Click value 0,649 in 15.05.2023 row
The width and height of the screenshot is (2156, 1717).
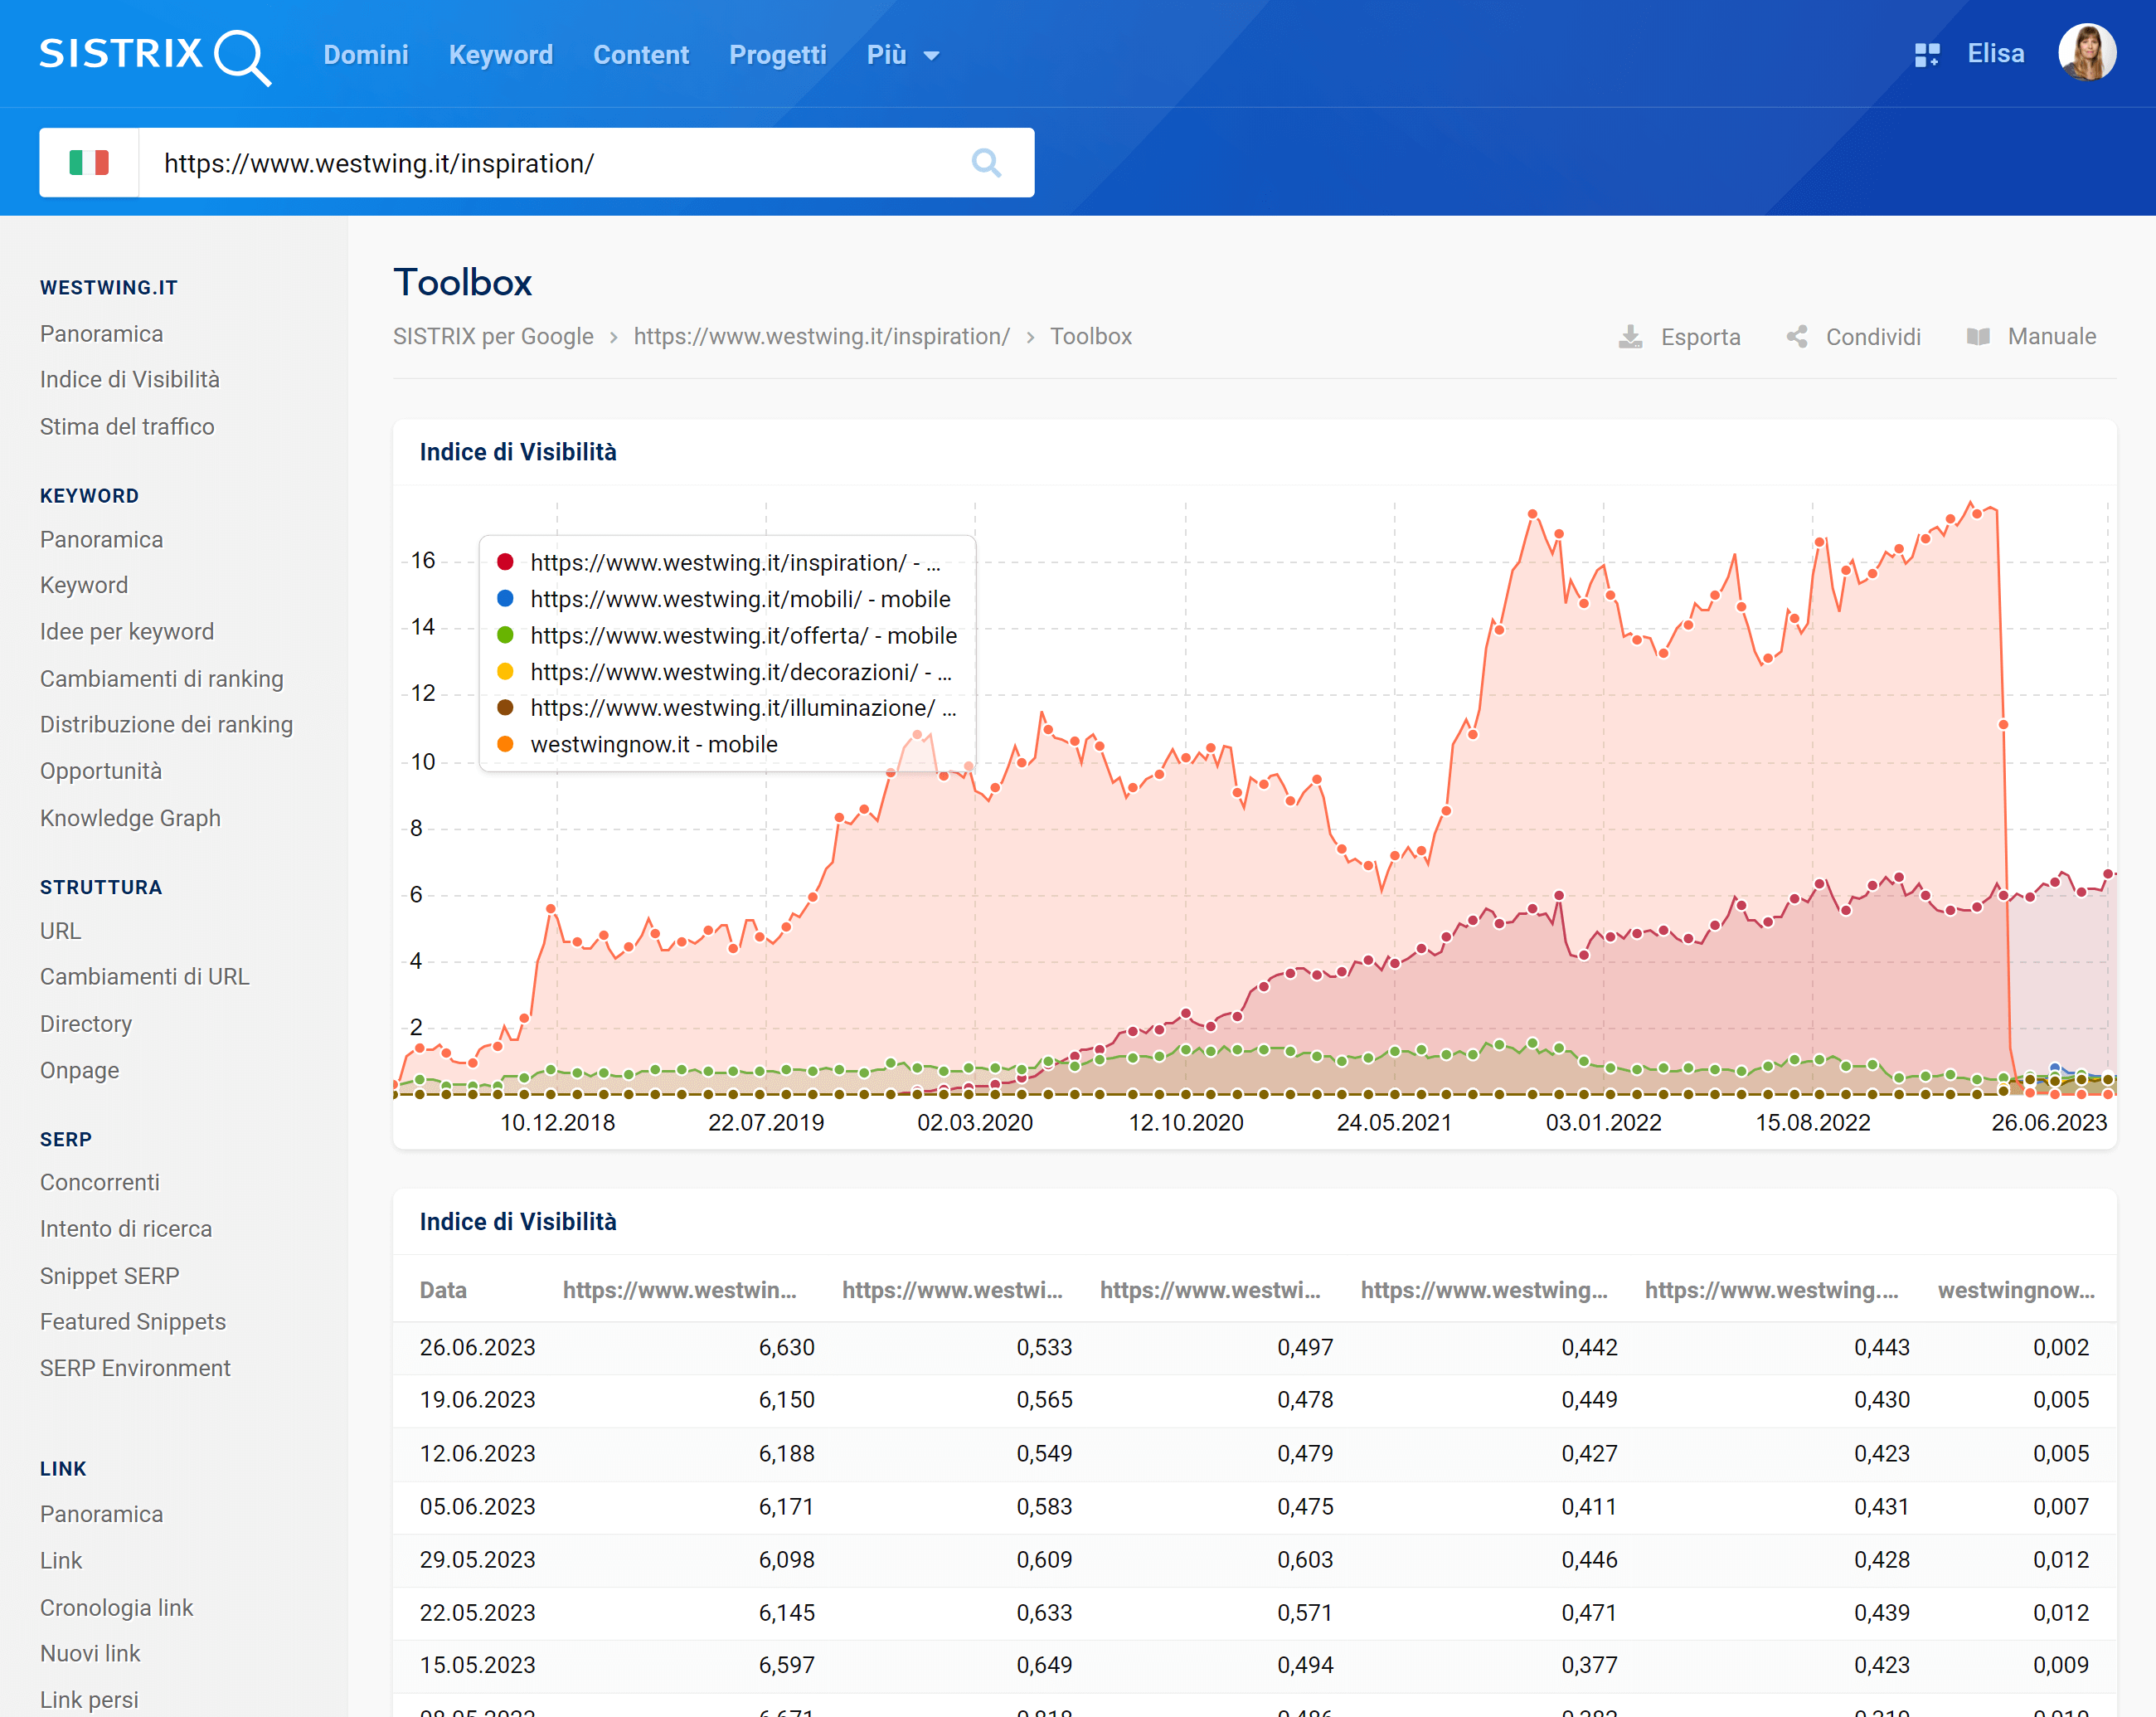1045,1666
